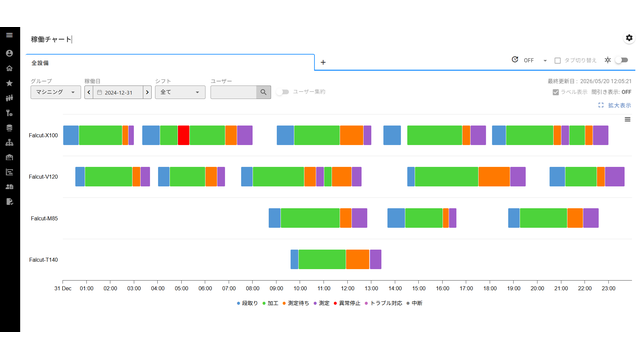640x360 pixels.
Task: Click the green 加工 bar on Falcut-T140
Action: point(322,259)
